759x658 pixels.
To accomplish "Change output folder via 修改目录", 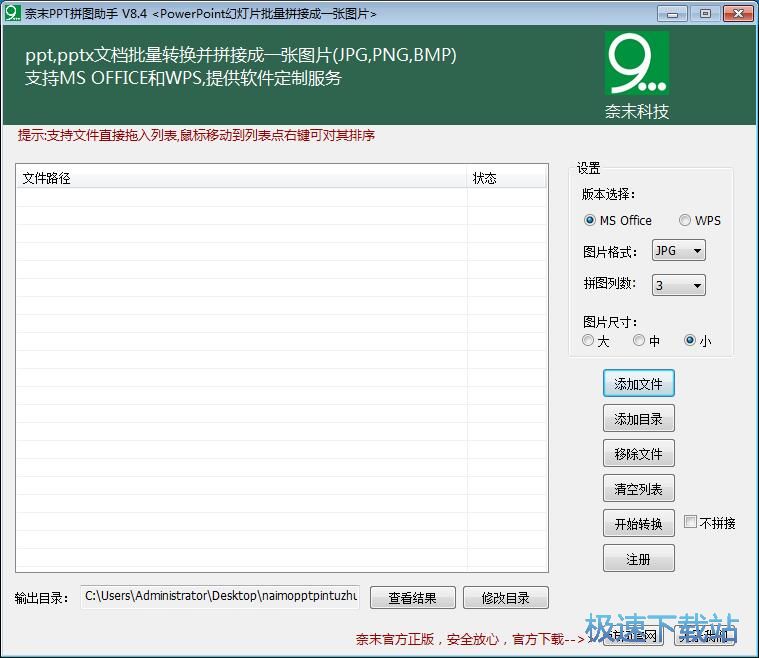I will [506, 597].
